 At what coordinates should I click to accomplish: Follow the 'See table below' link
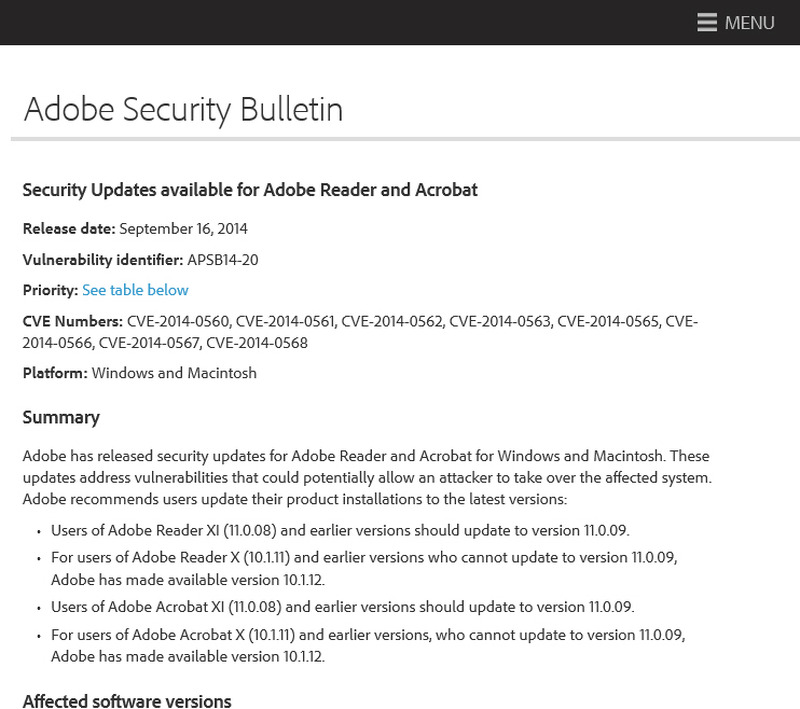[x=135, y=290]
